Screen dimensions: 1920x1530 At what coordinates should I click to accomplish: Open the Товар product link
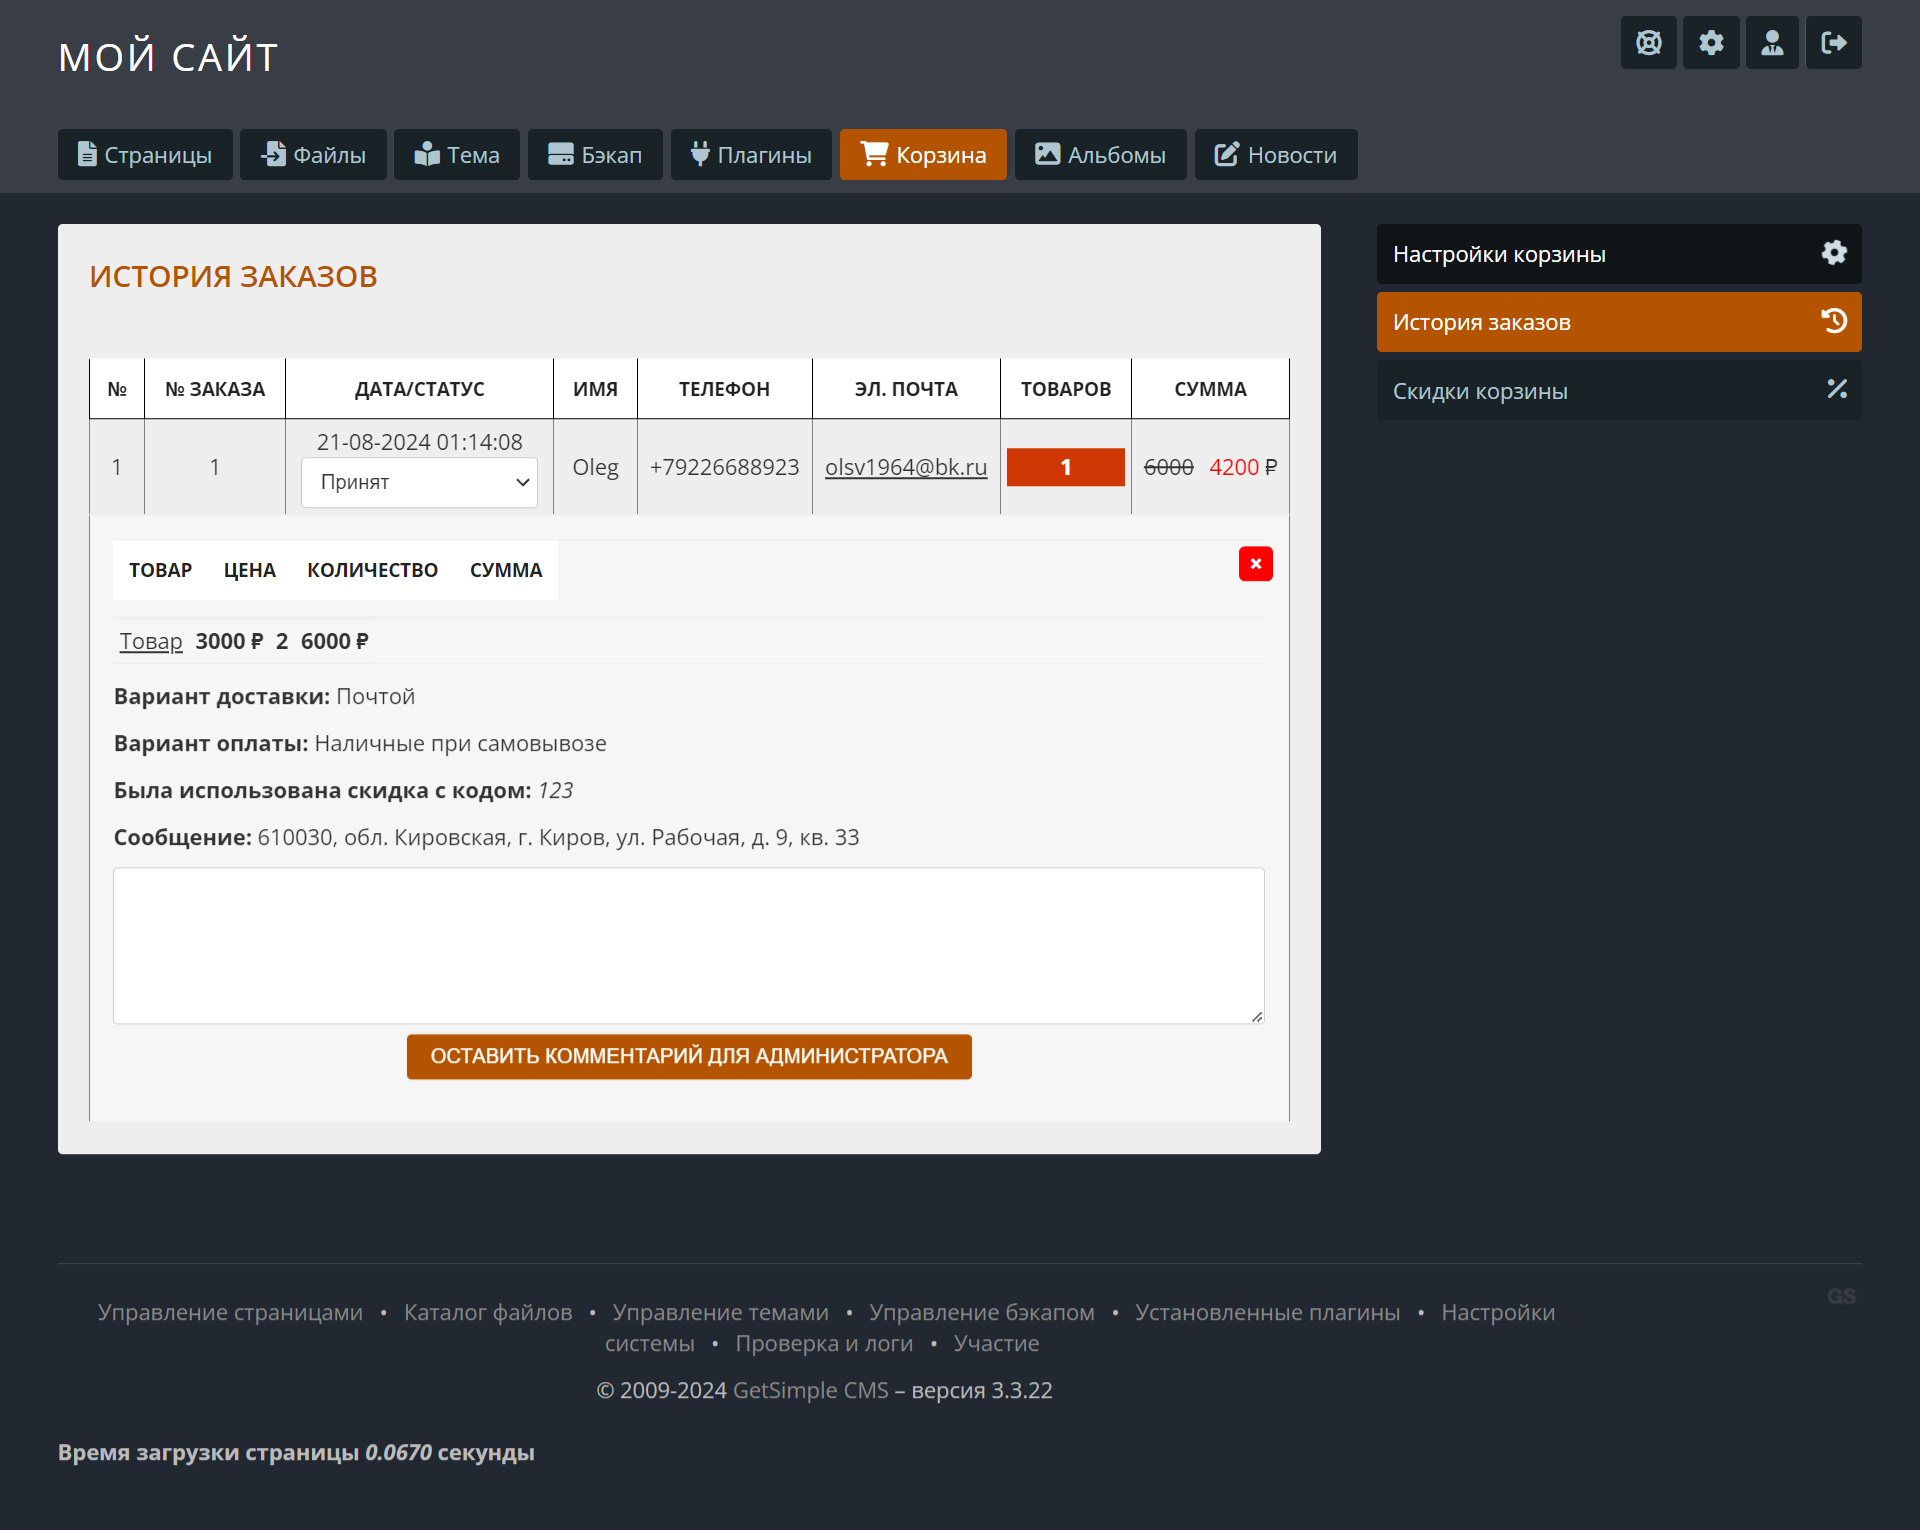[151, 641]
